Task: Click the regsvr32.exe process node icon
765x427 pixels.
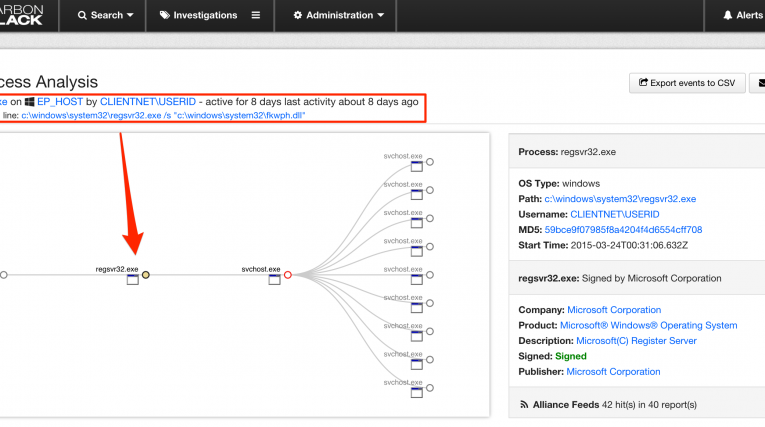Action: pos(132,281)
